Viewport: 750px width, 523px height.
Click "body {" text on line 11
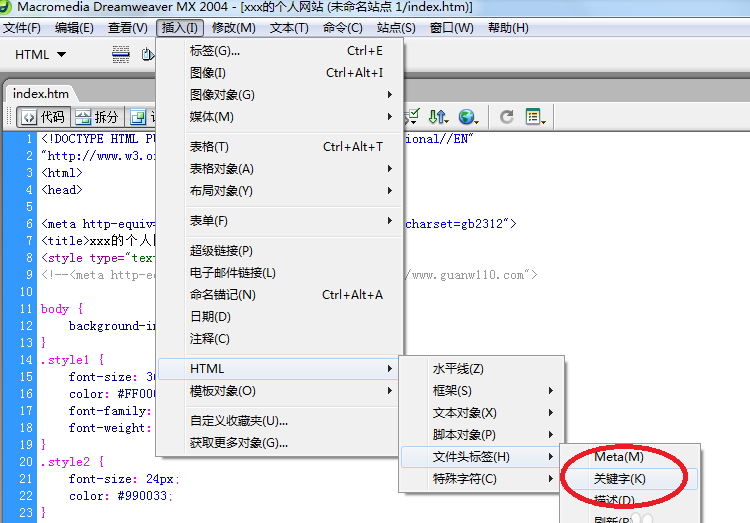point(62,309)
